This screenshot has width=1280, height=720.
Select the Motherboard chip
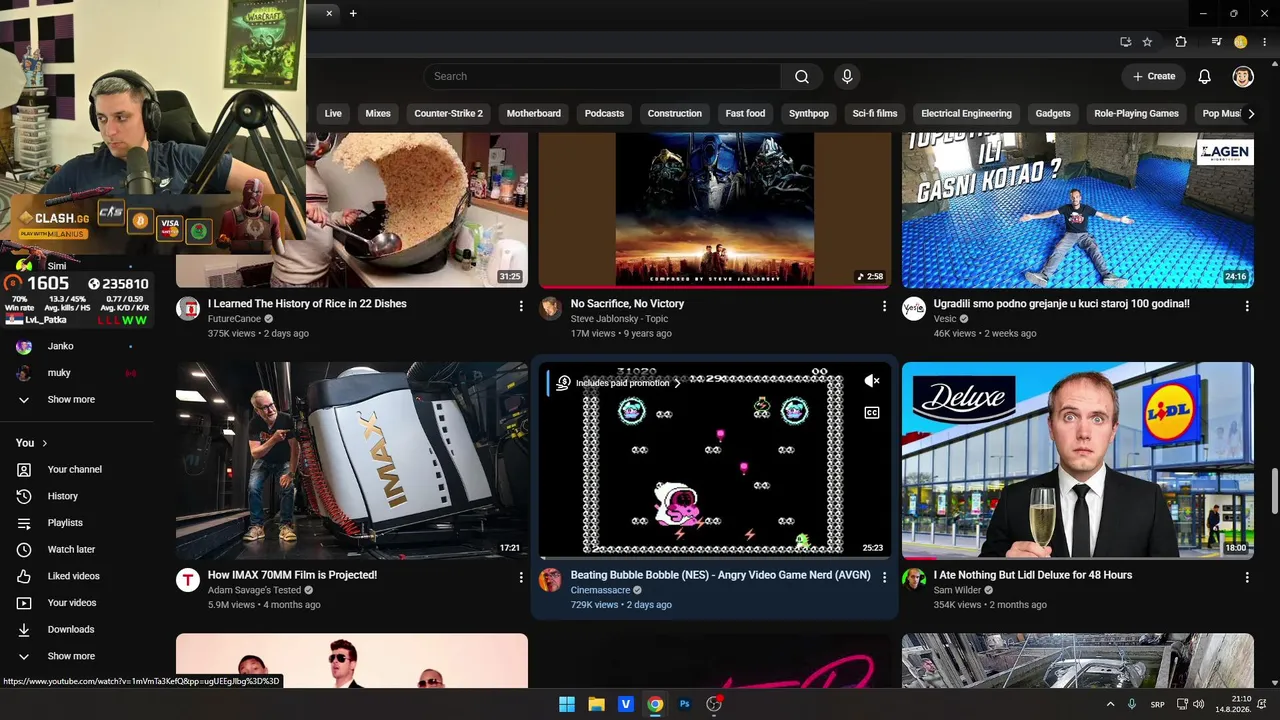point(534,114)
